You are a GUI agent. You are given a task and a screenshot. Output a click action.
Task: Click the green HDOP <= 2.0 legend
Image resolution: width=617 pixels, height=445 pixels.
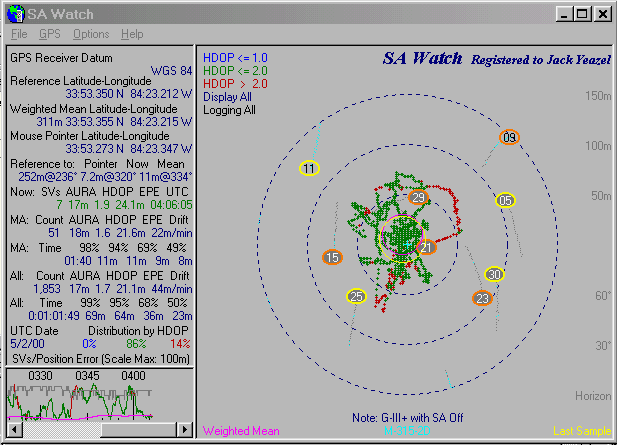click(x=237, y=71)
